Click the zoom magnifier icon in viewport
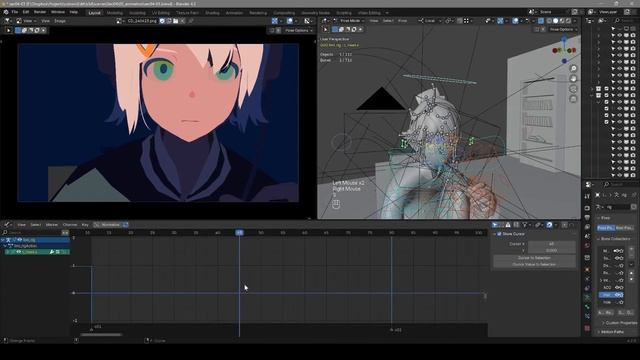Screen dimensions: 640x360 (573, 69)
